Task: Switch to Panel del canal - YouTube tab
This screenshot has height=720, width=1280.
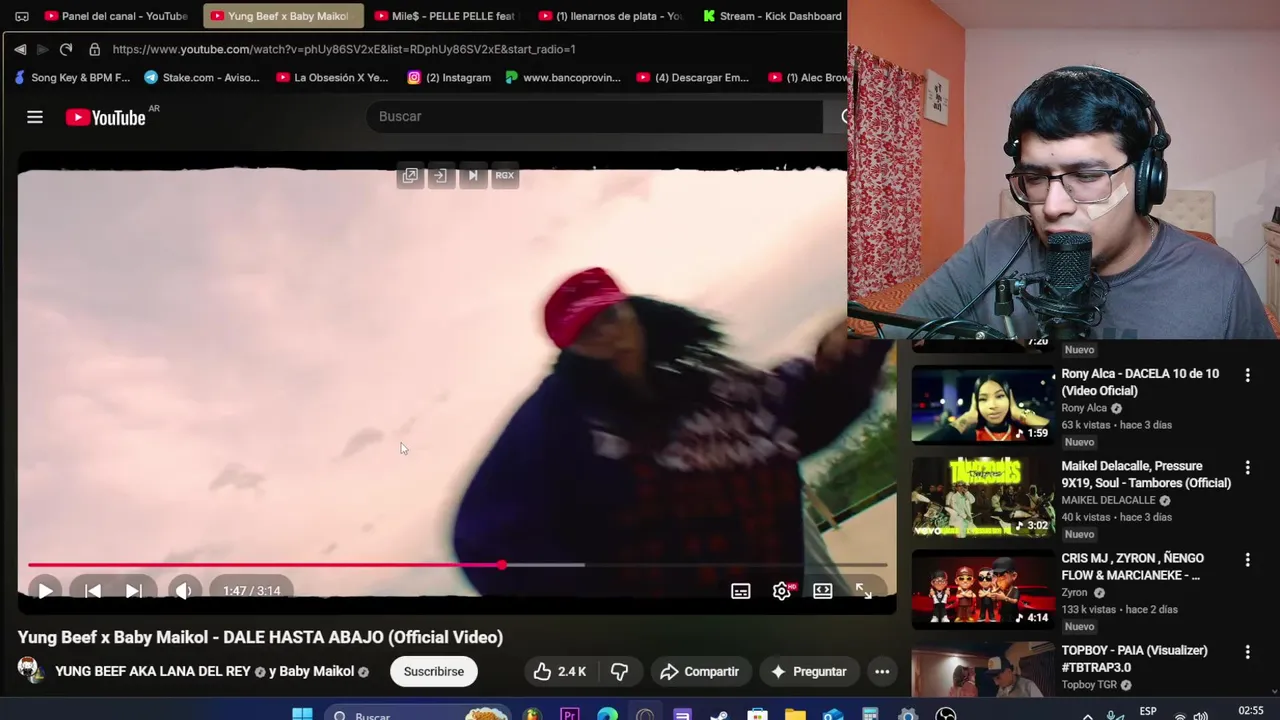Action: tap(117, 16)
